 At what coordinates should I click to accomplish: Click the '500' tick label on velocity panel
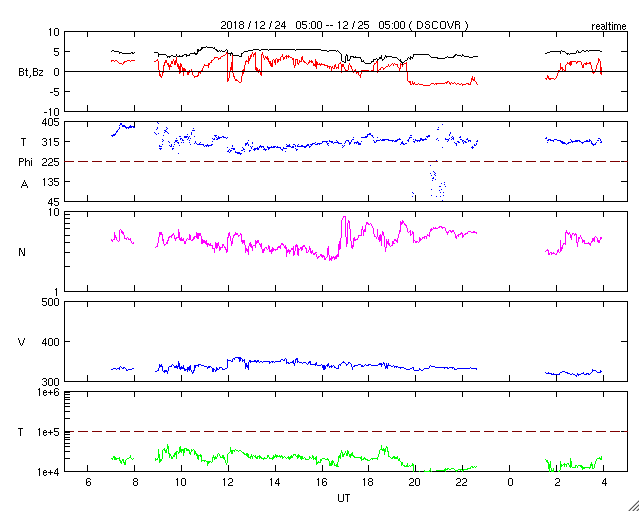click(51, 302)
